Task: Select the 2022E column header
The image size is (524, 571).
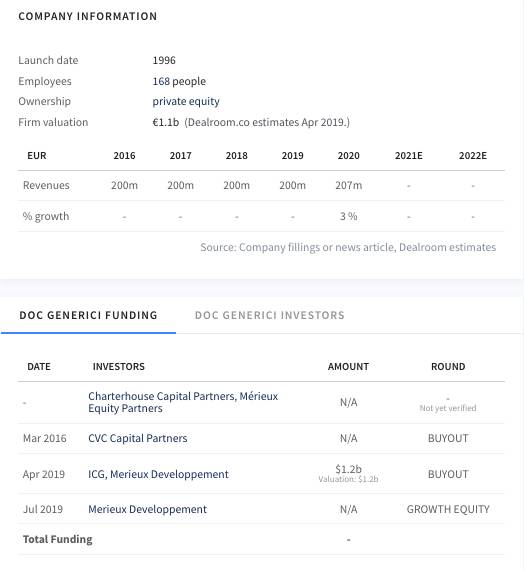Action: 473,155
